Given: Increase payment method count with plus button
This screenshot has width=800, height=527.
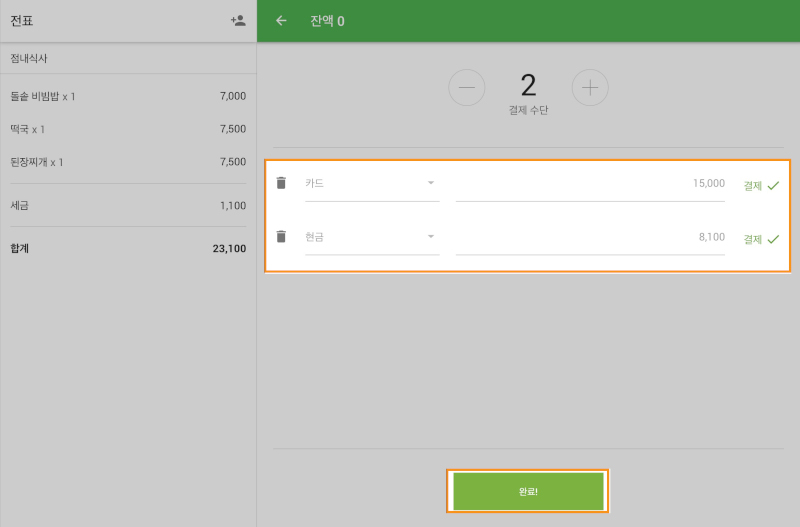Looking at the screenshot, I should coord(590,88).
